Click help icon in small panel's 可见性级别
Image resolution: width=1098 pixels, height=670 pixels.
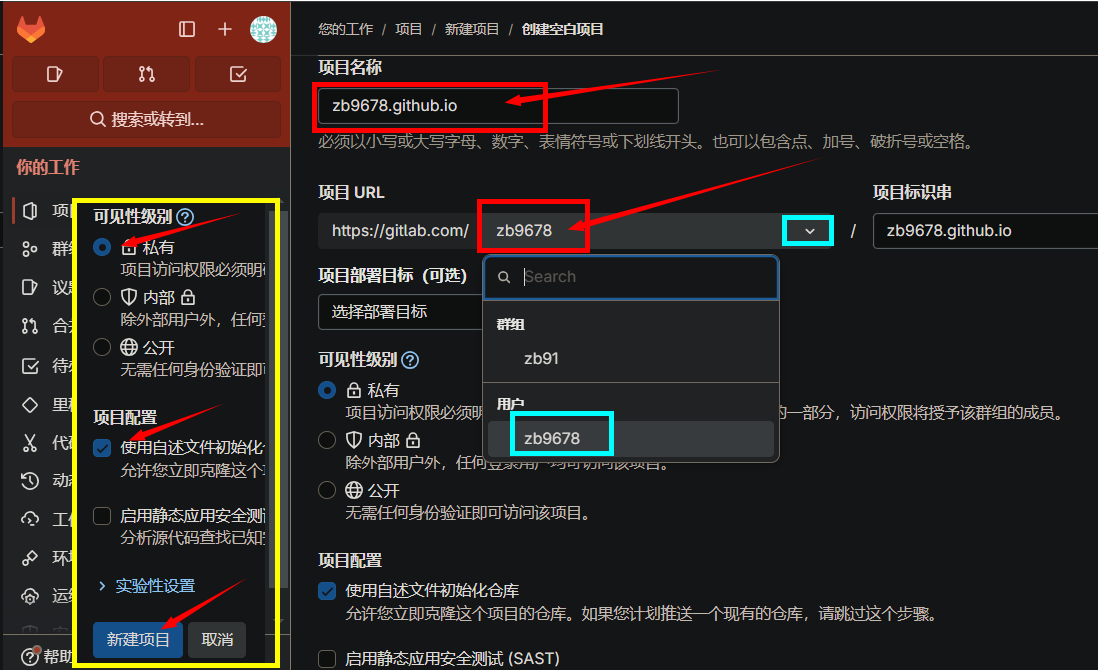185,217
